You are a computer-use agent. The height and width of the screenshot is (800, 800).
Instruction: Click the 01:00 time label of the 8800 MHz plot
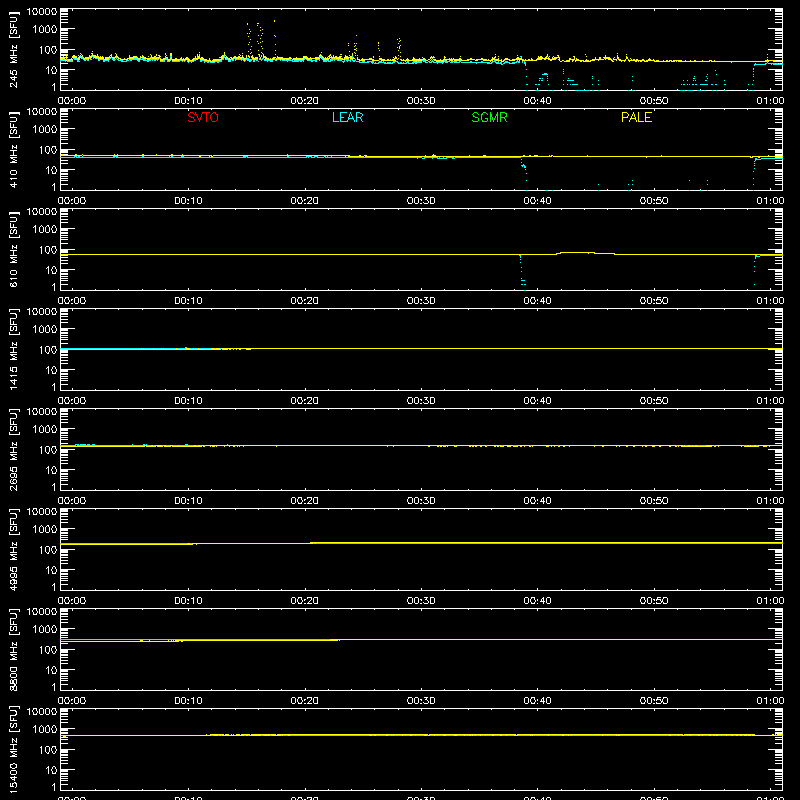[x=770, y=701]
